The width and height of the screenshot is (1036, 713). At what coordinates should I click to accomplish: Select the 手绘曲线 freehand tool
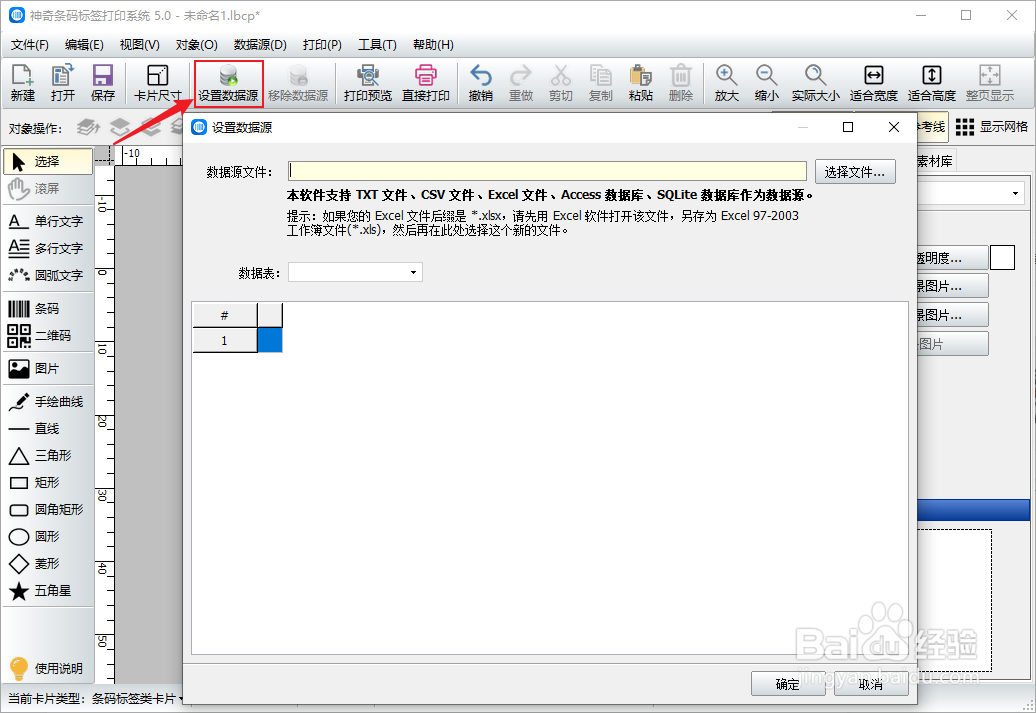[x=48, y=402]
